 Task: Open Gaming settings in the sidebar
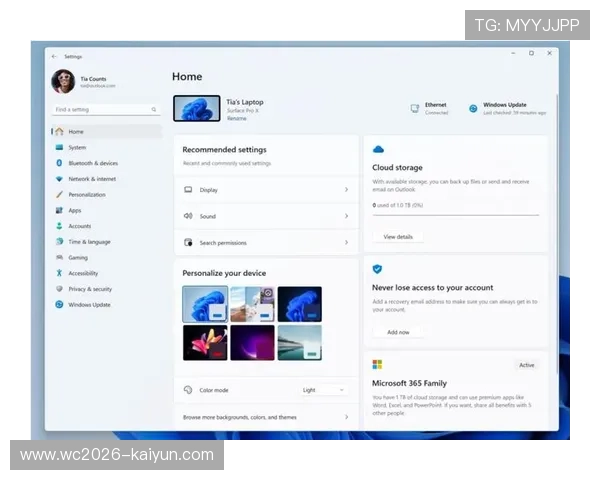click(x=78, y=258)
